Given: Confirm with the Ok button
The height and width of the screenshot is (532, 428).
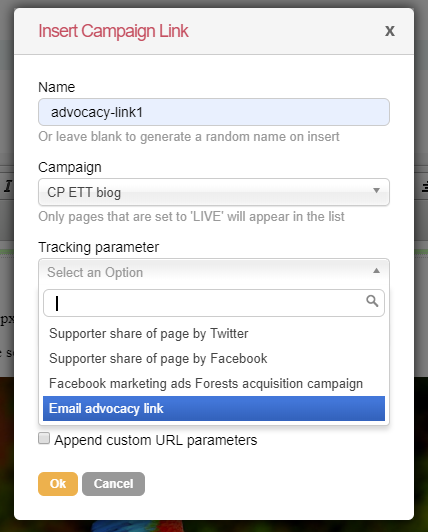Looking at the screenshot, I should 58,484.
